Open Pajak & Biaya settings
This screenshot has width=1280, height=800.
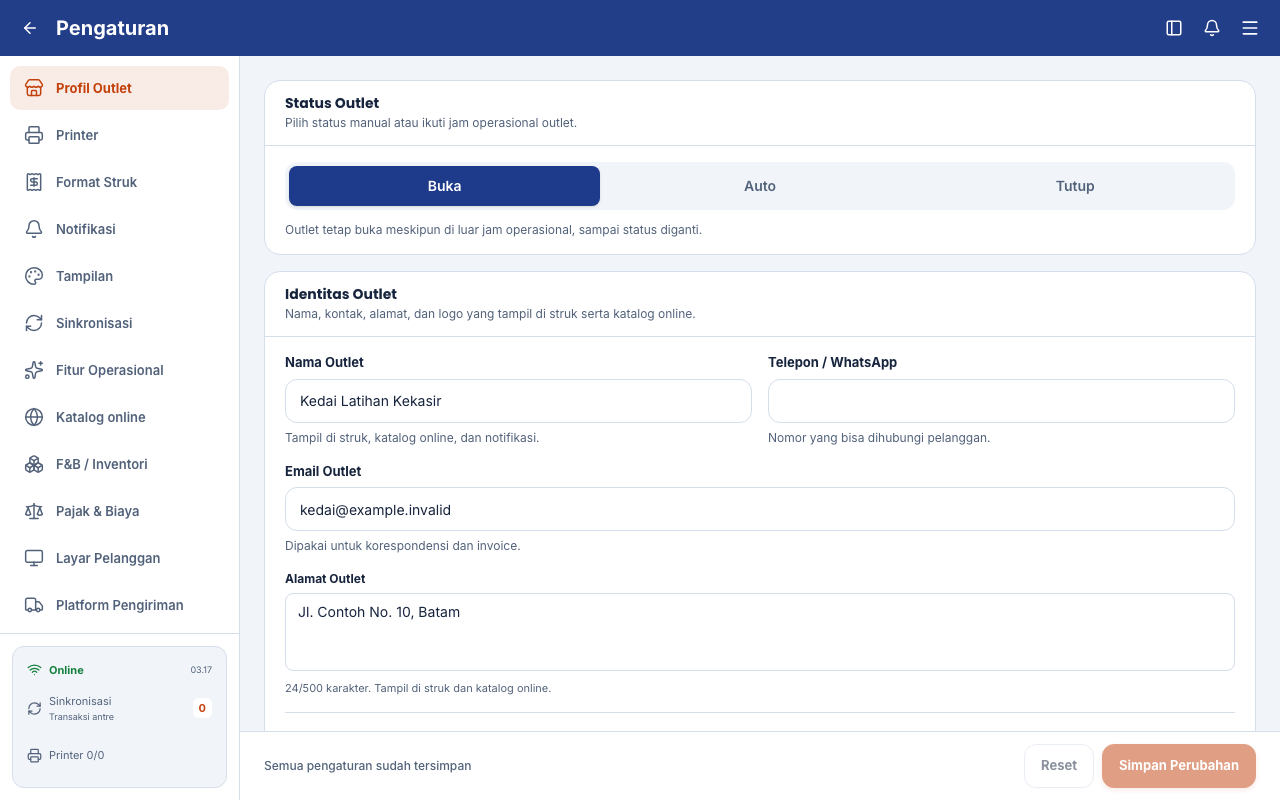[x=119, y=511]
